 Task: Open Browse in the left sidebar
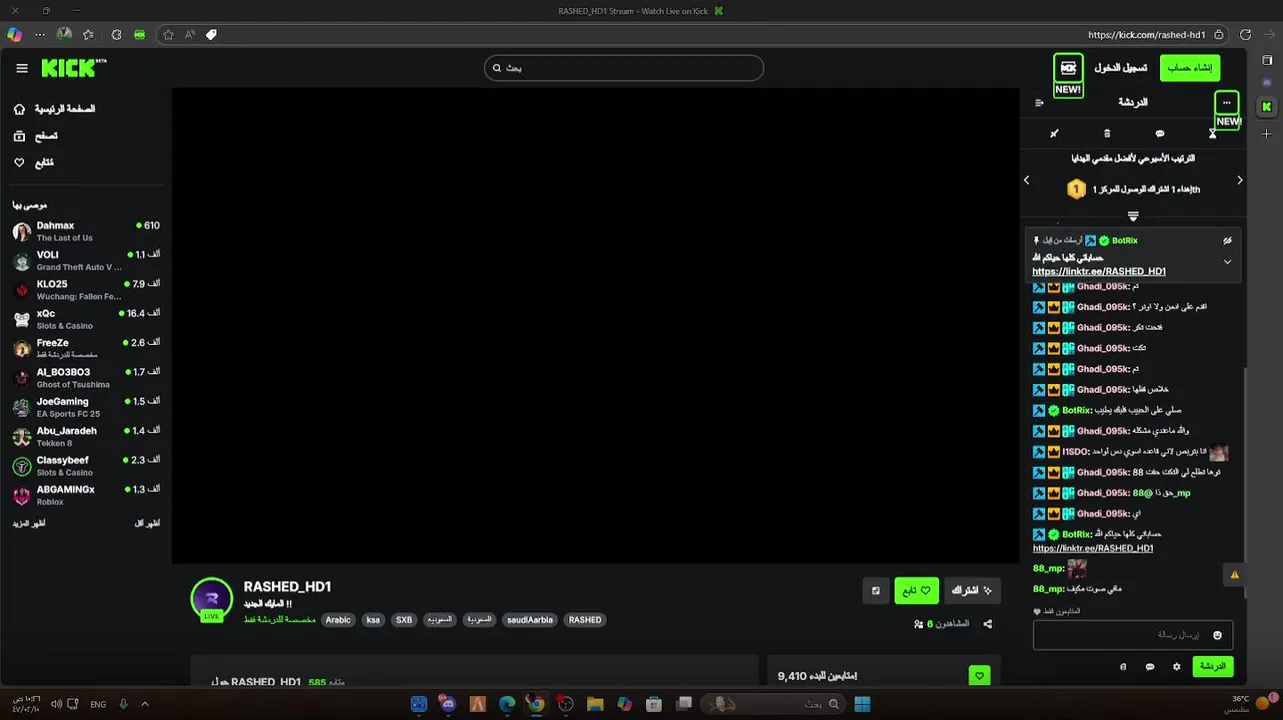coord(36,136)
